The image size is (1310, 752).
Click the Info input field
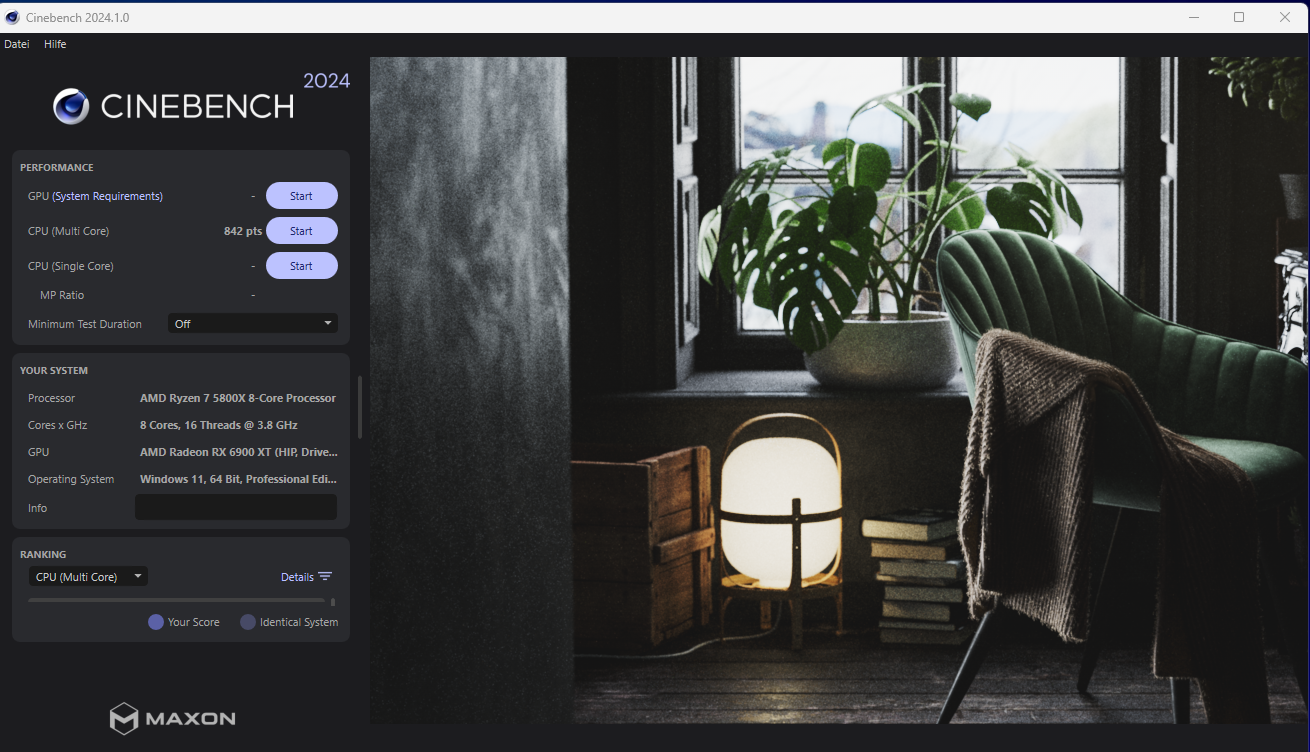tap(236, 507)
